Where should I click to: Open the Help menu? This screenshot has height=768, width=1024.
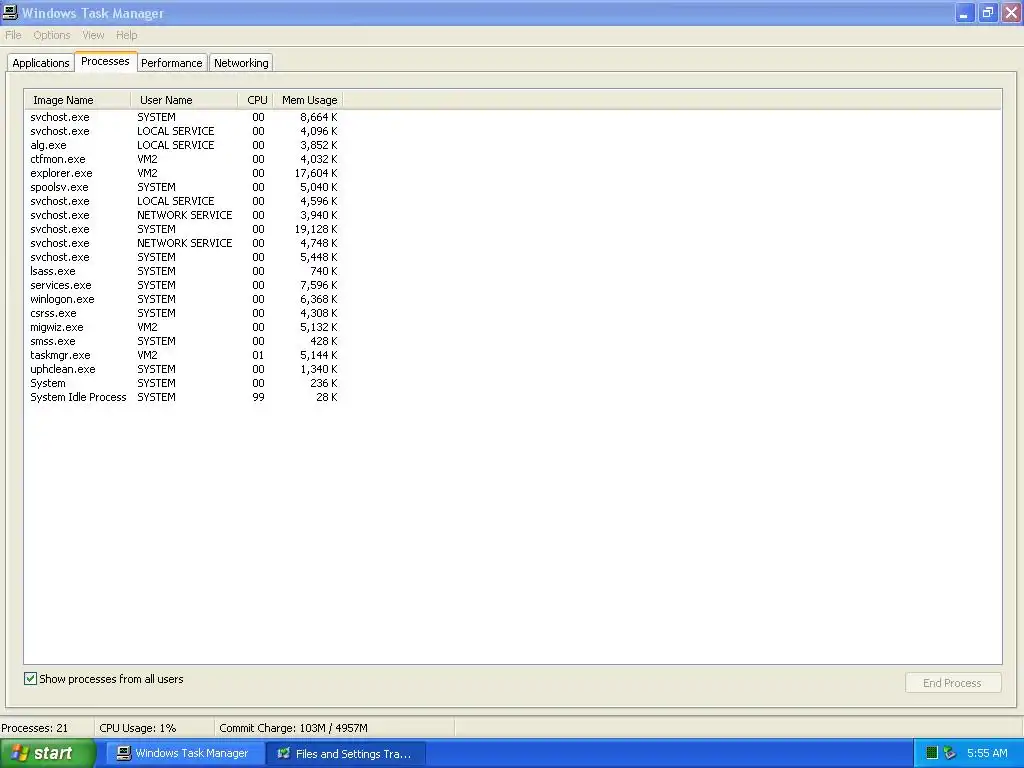point(127,35)
